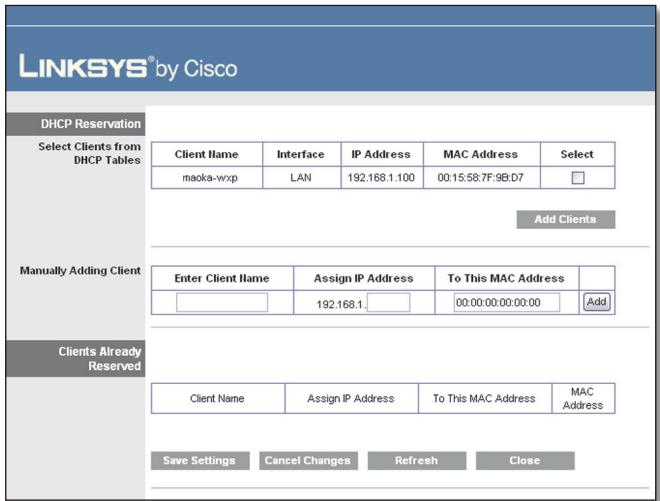The width and height of the screenshot is (660, 501).
Task: Click the Enter Client Name column header
Action: coord(222,278)
